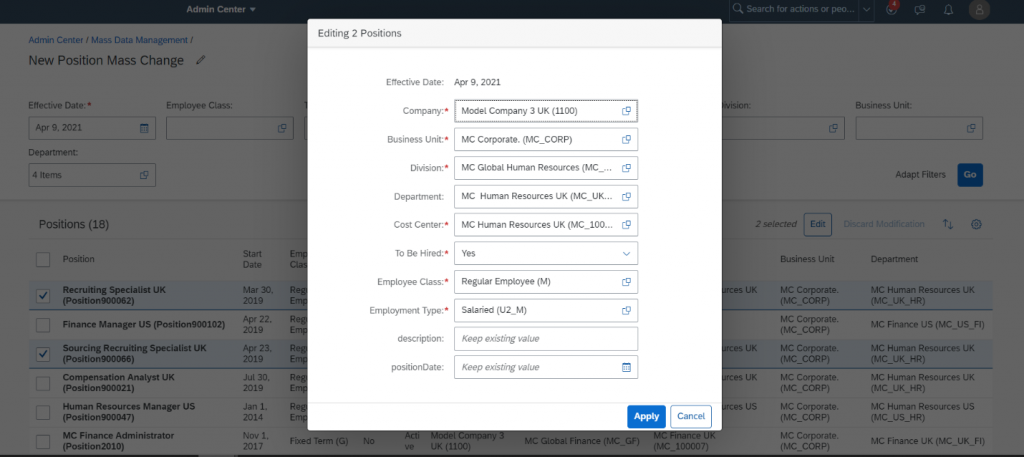Select the MC Finance US (MC_US_FI) cell
The height and width of the screenshot is (457, 1024).
tap(927, 324)
